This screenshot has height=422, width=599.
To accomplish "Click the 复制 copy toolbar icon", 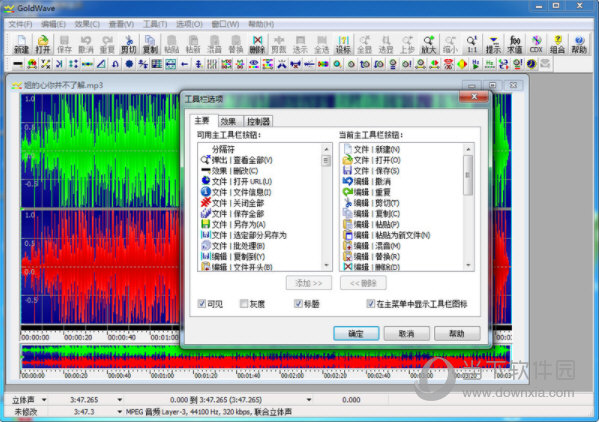I will (x=150, y=44).
